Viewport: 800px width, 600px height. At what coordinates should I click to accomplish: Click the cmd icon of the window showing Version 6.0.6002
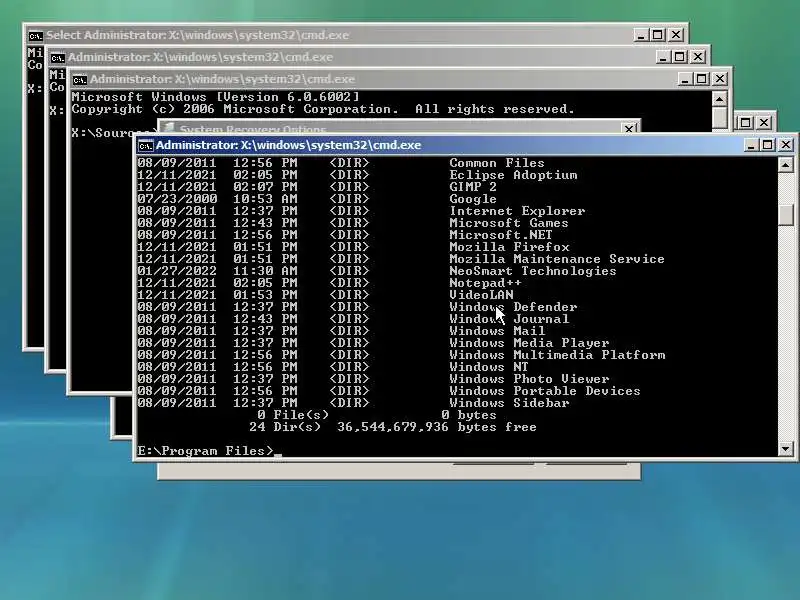[80, 80]
